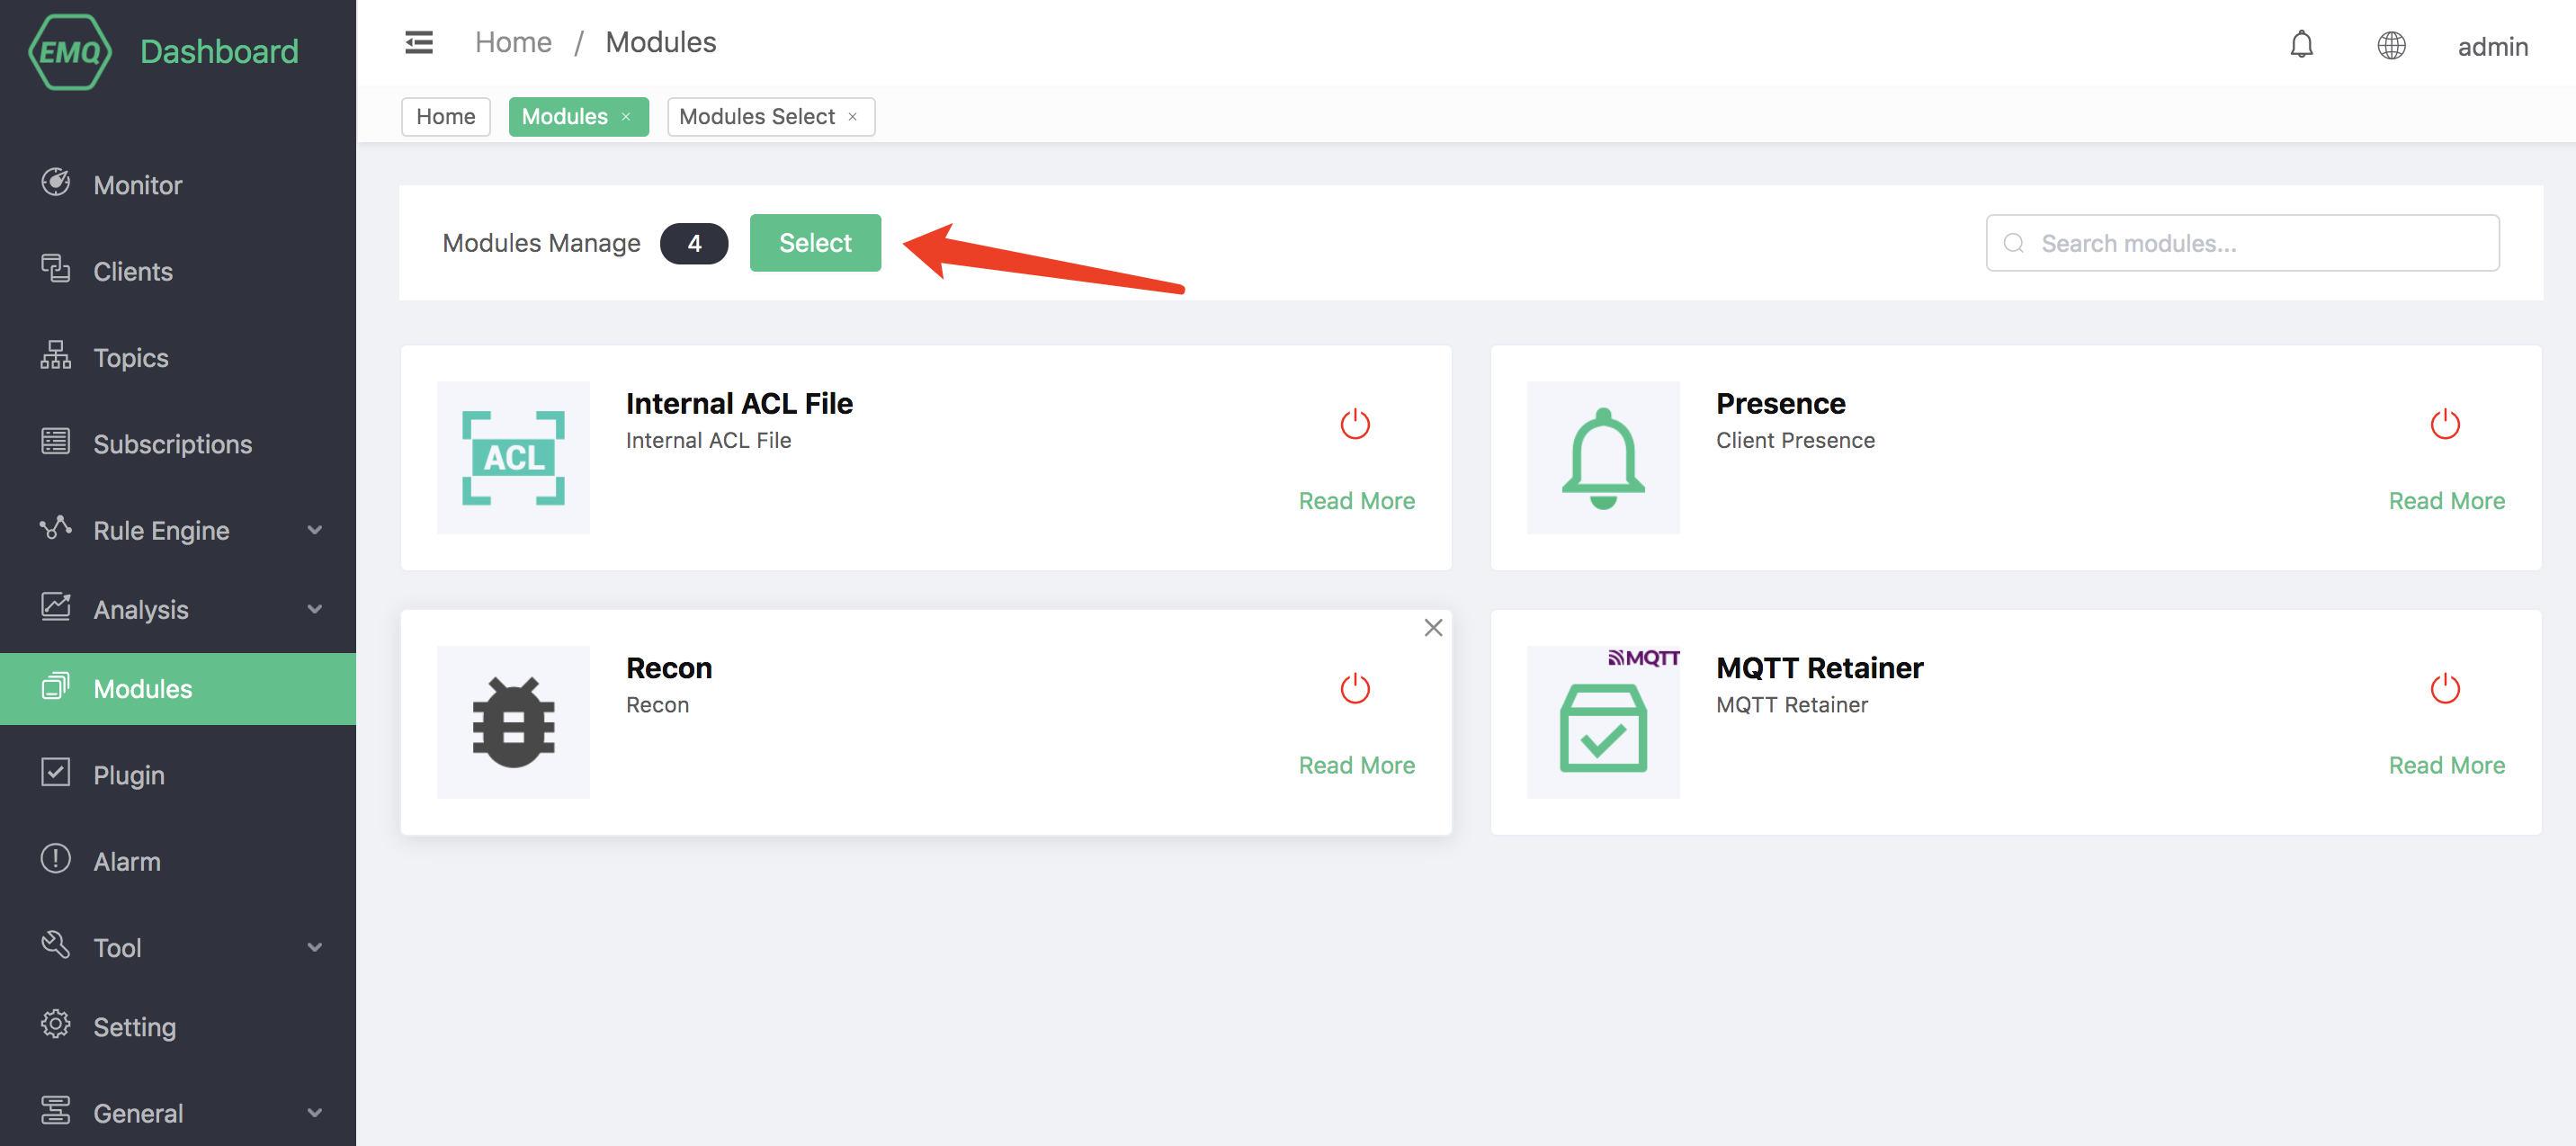Open language globe icon
The width and height of the screenshot is (2576, 1146).
click(x=2391, y=45)
